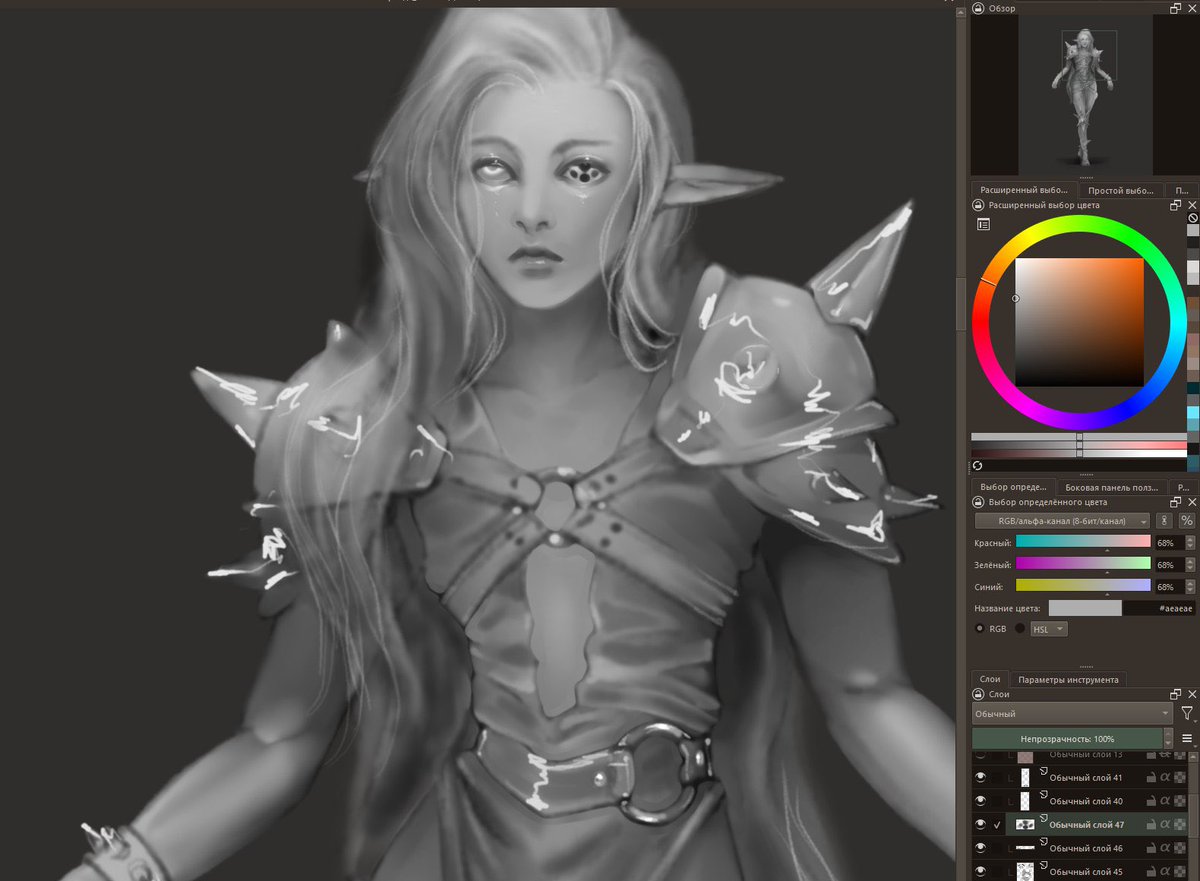Click the Зелёный color slider
Image resolution: width=1200 pixels, height=881 pixels.
coord(1083,563)
